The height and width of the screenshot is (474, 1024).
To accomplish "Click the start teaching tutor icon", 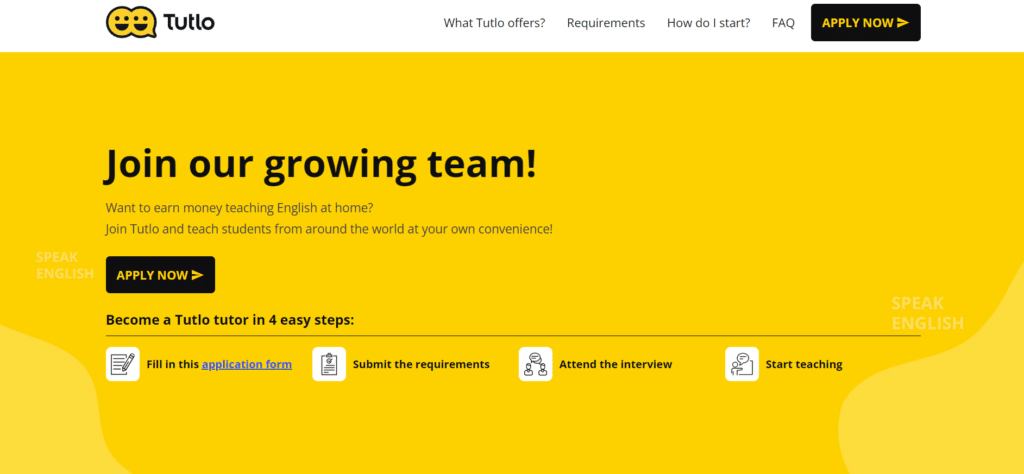I will click(x=741, y=364).
